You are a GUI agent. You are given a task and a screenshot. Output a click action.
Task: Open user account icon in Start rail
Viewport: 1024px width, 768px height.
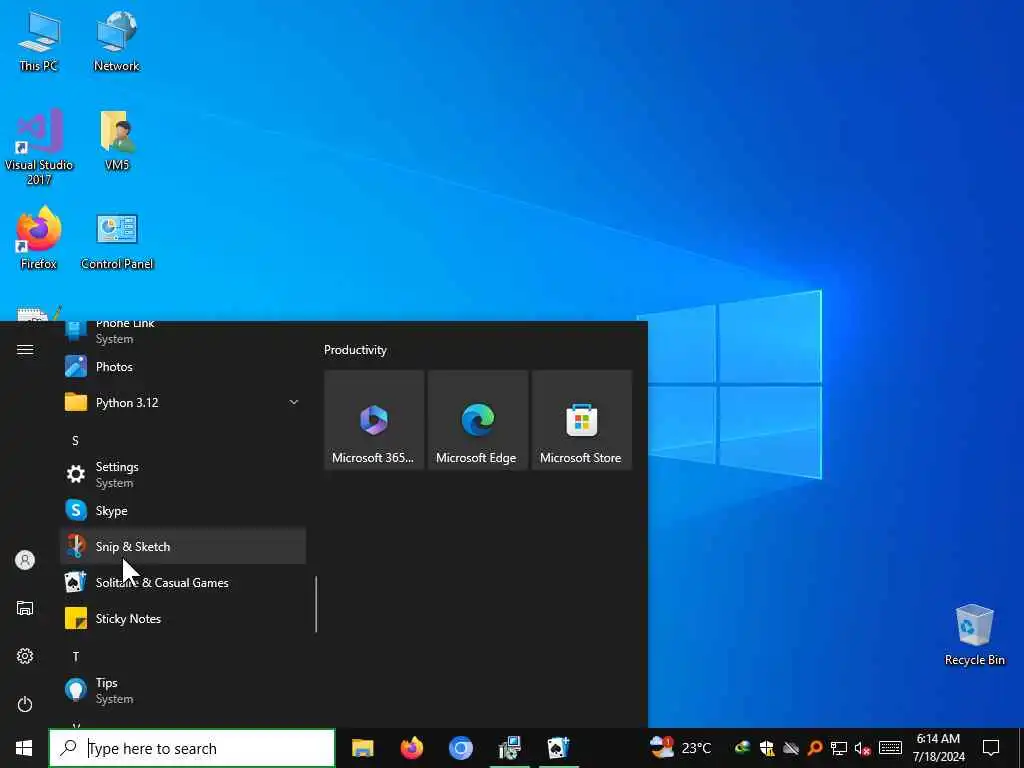click(25, 560)
